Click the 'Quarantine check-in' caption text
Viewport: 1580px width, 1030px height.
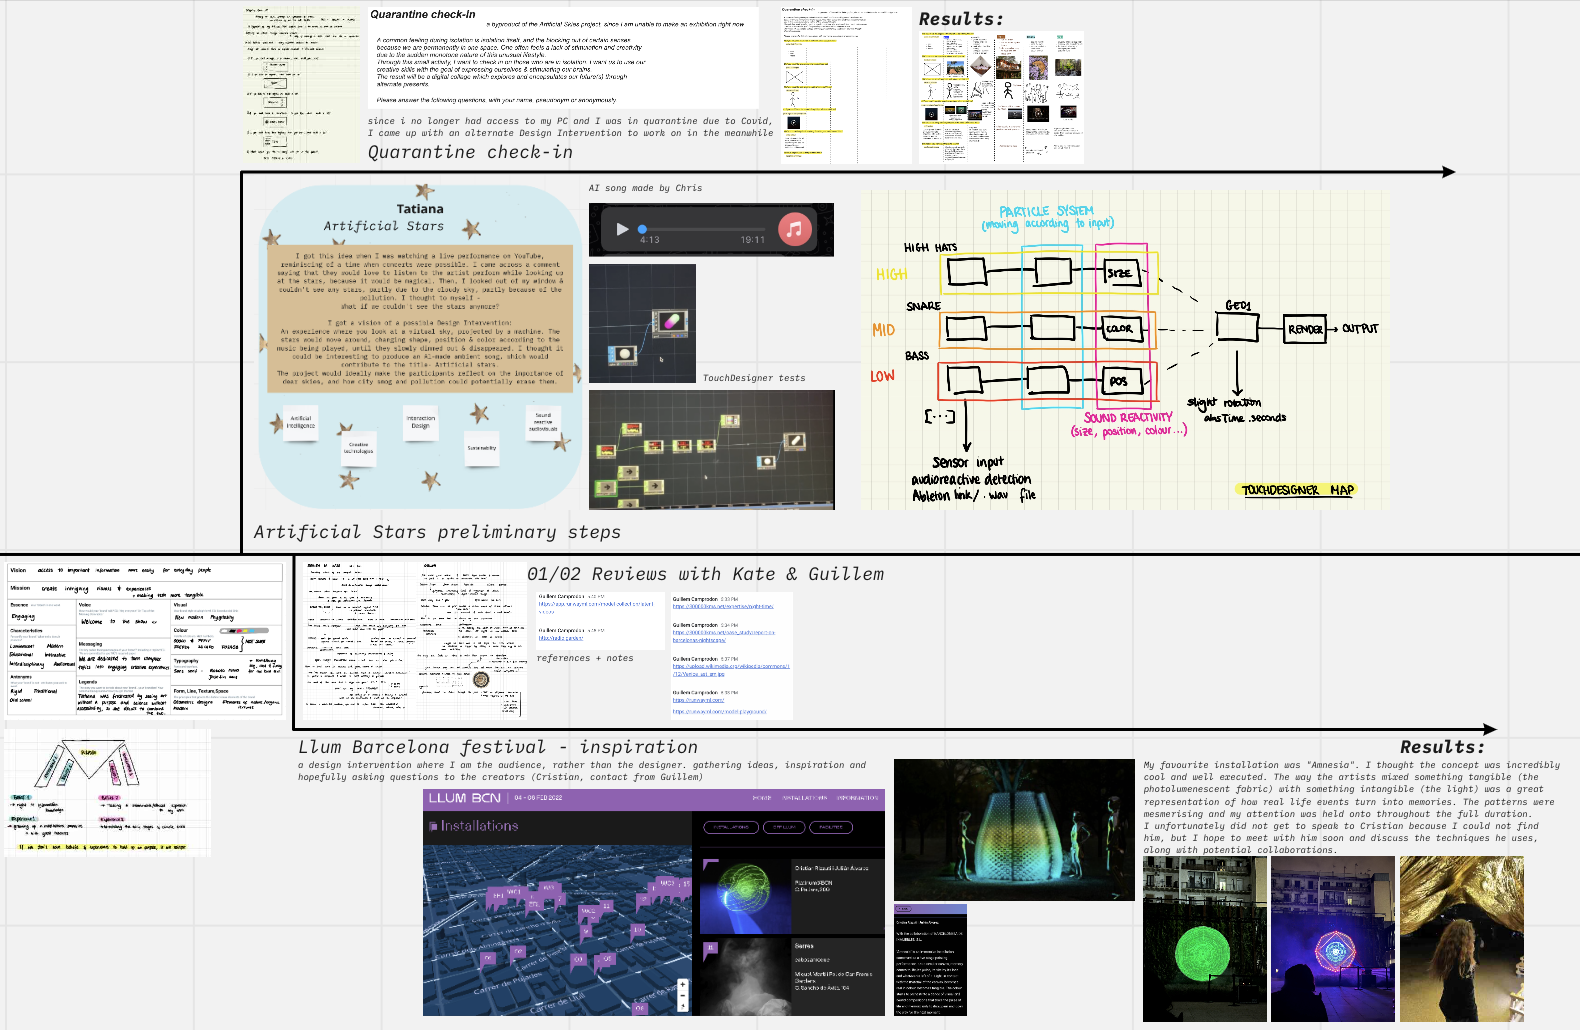(470, 152)
